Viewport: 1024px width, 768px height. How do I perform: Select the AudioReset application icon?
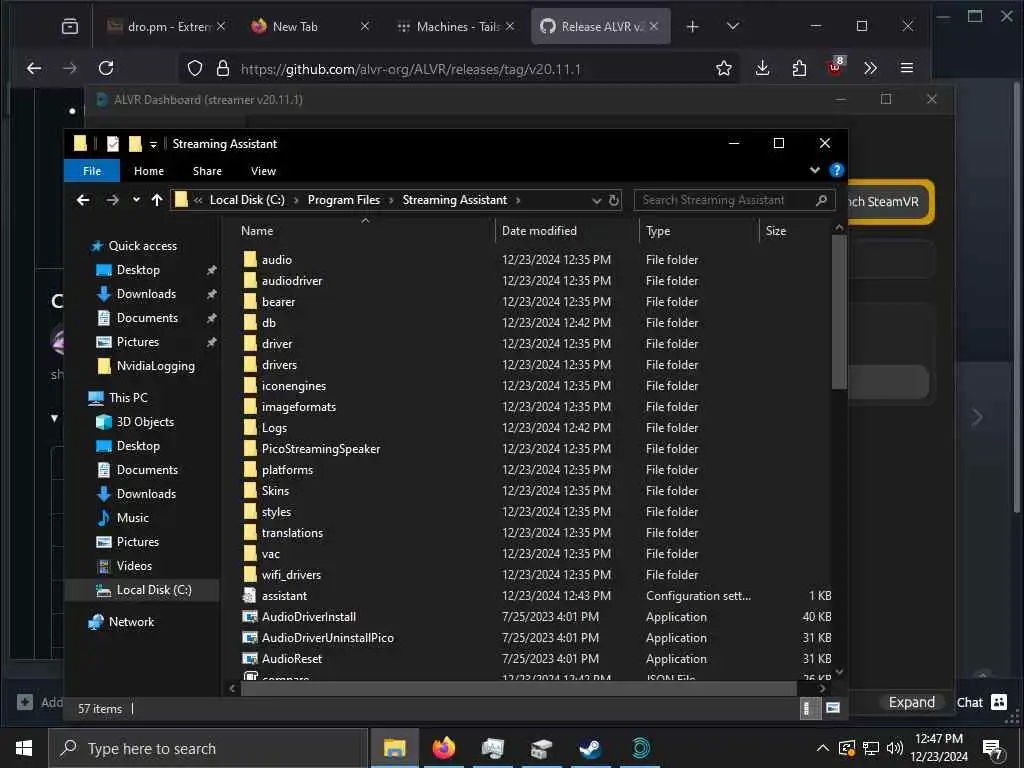(x=249, y=658)
